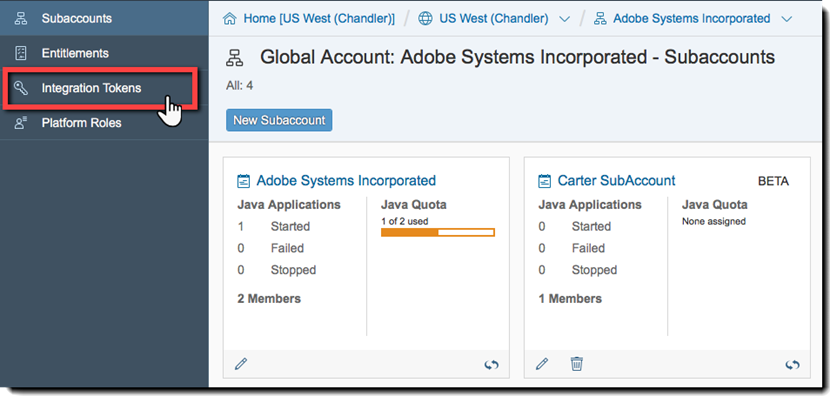
Task: Click the Subaccounts hierarchy icon in sidebar
Action: (x=21, y=19)
